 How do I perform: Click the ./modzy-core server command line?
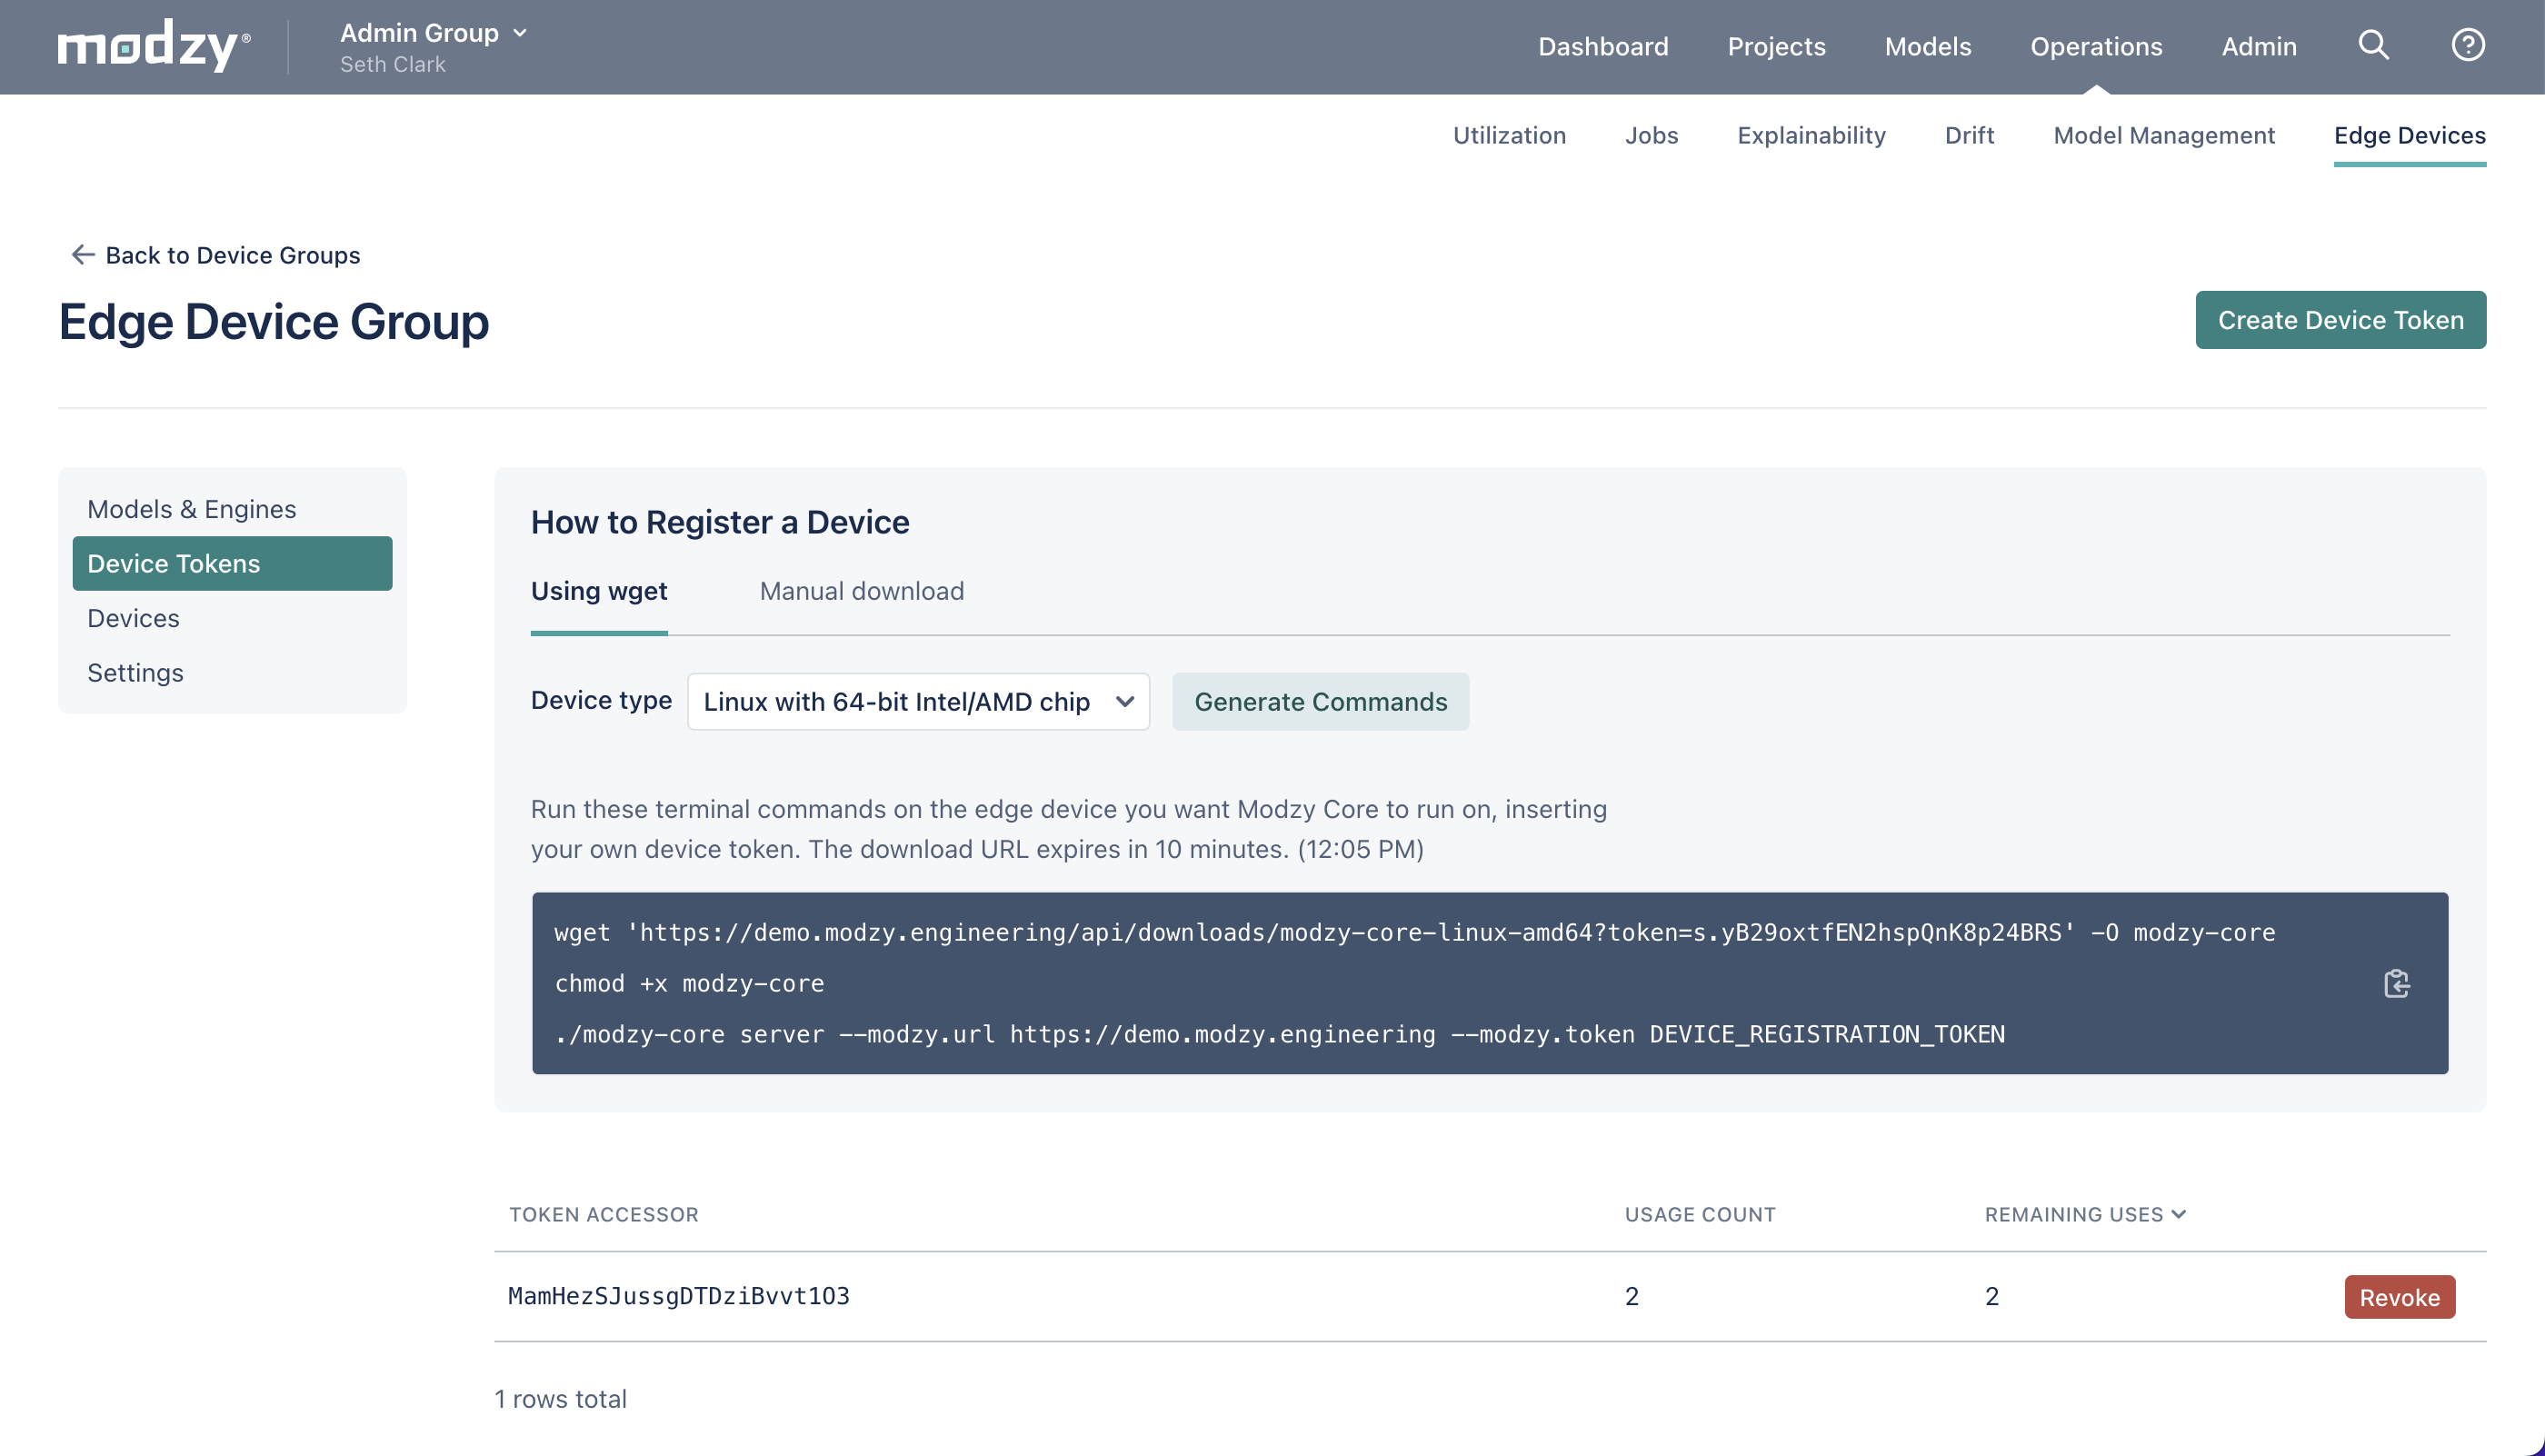pos(1279,1034)
